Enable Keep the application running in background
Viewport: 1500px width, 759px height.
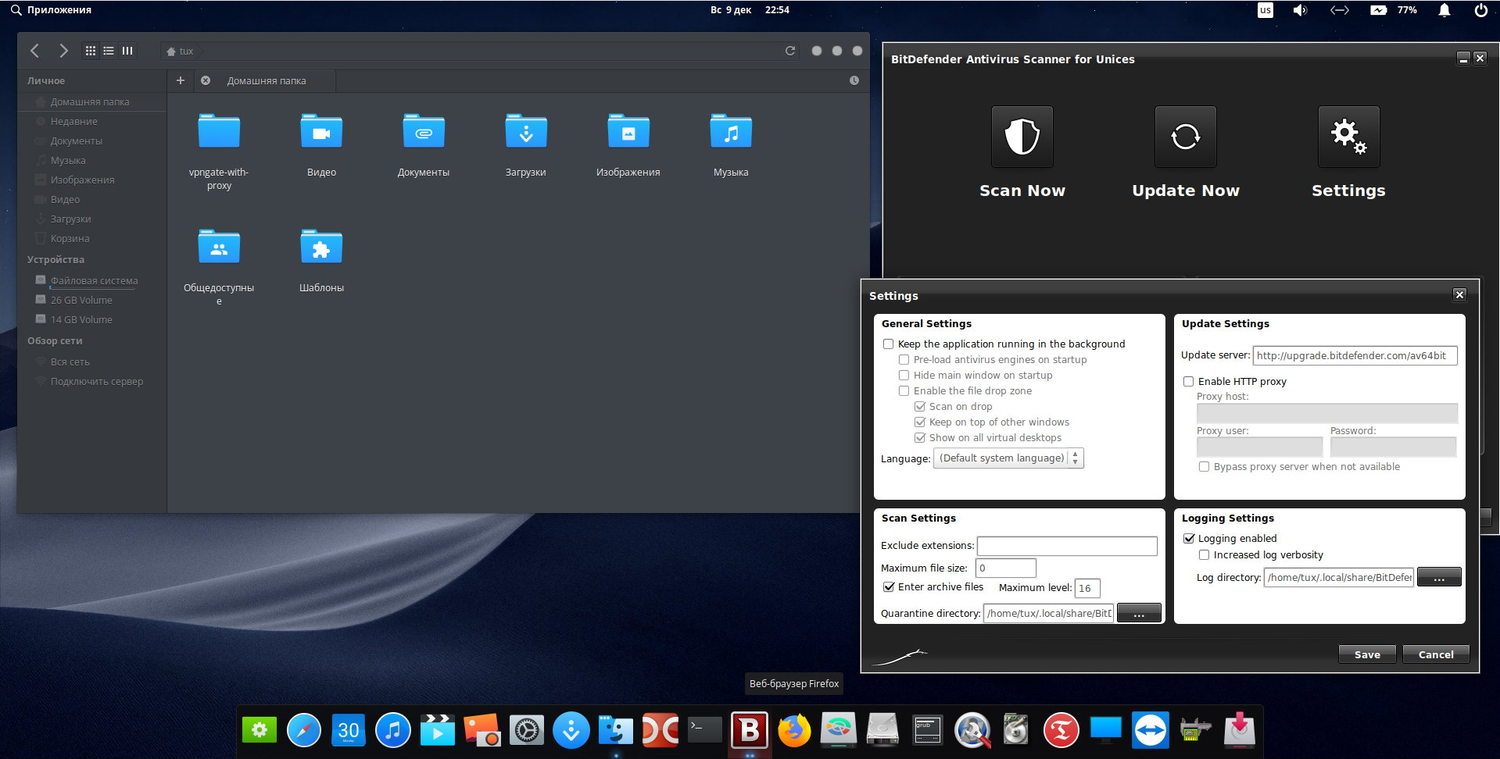(x=888, y=344)
